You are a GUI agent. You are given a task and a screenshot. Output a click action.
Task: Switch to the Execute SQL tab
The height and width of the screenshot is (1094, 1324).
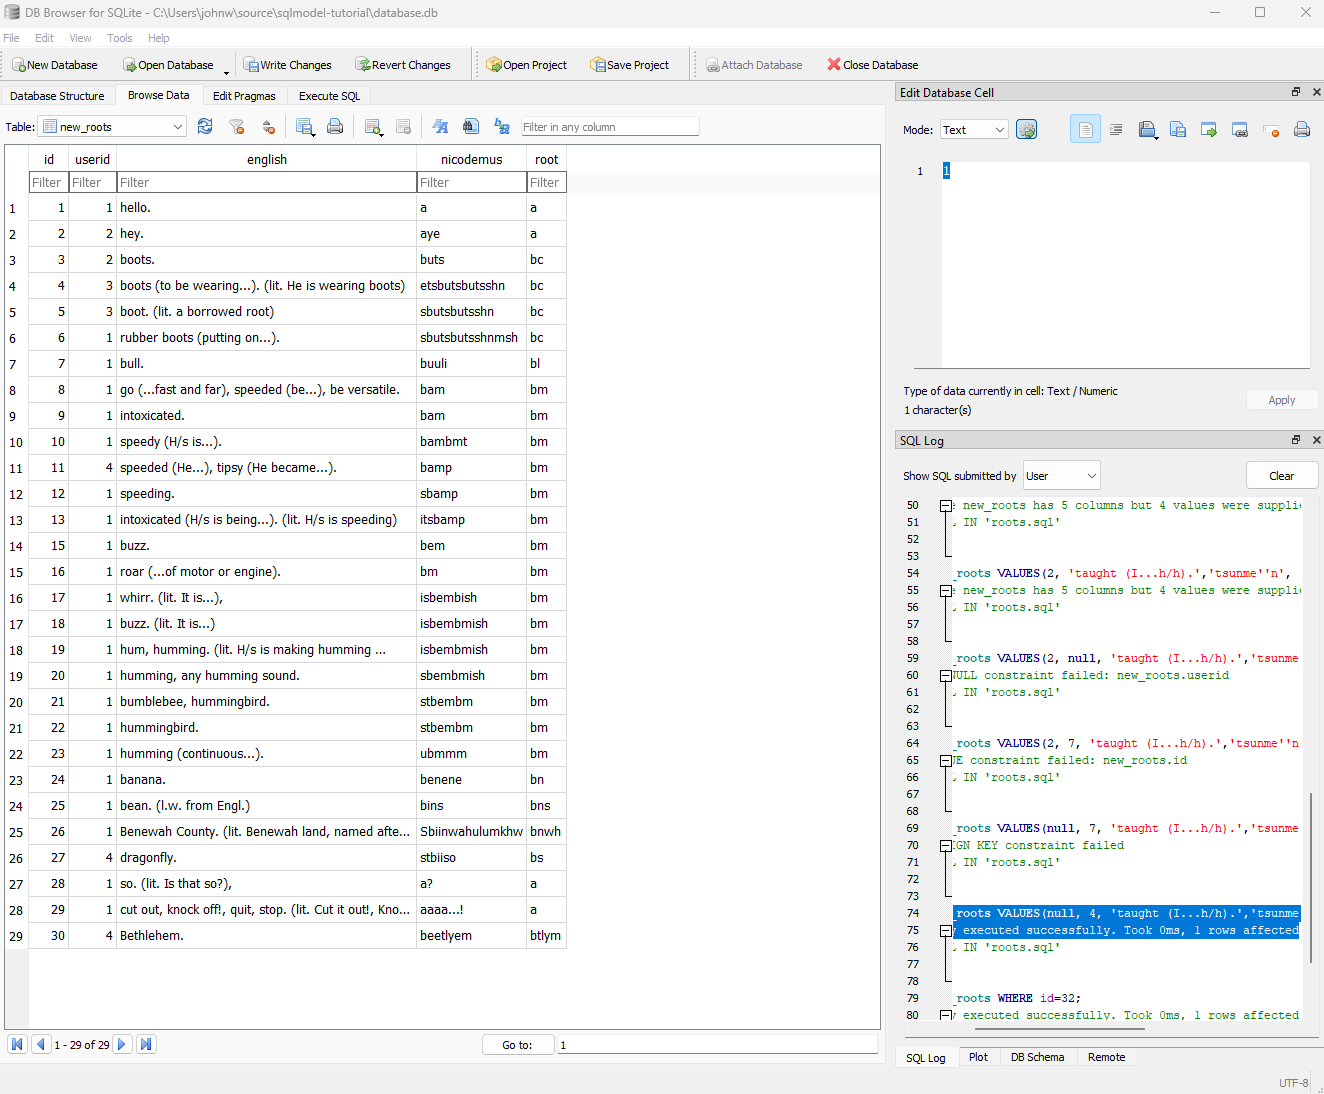point(328,95)
